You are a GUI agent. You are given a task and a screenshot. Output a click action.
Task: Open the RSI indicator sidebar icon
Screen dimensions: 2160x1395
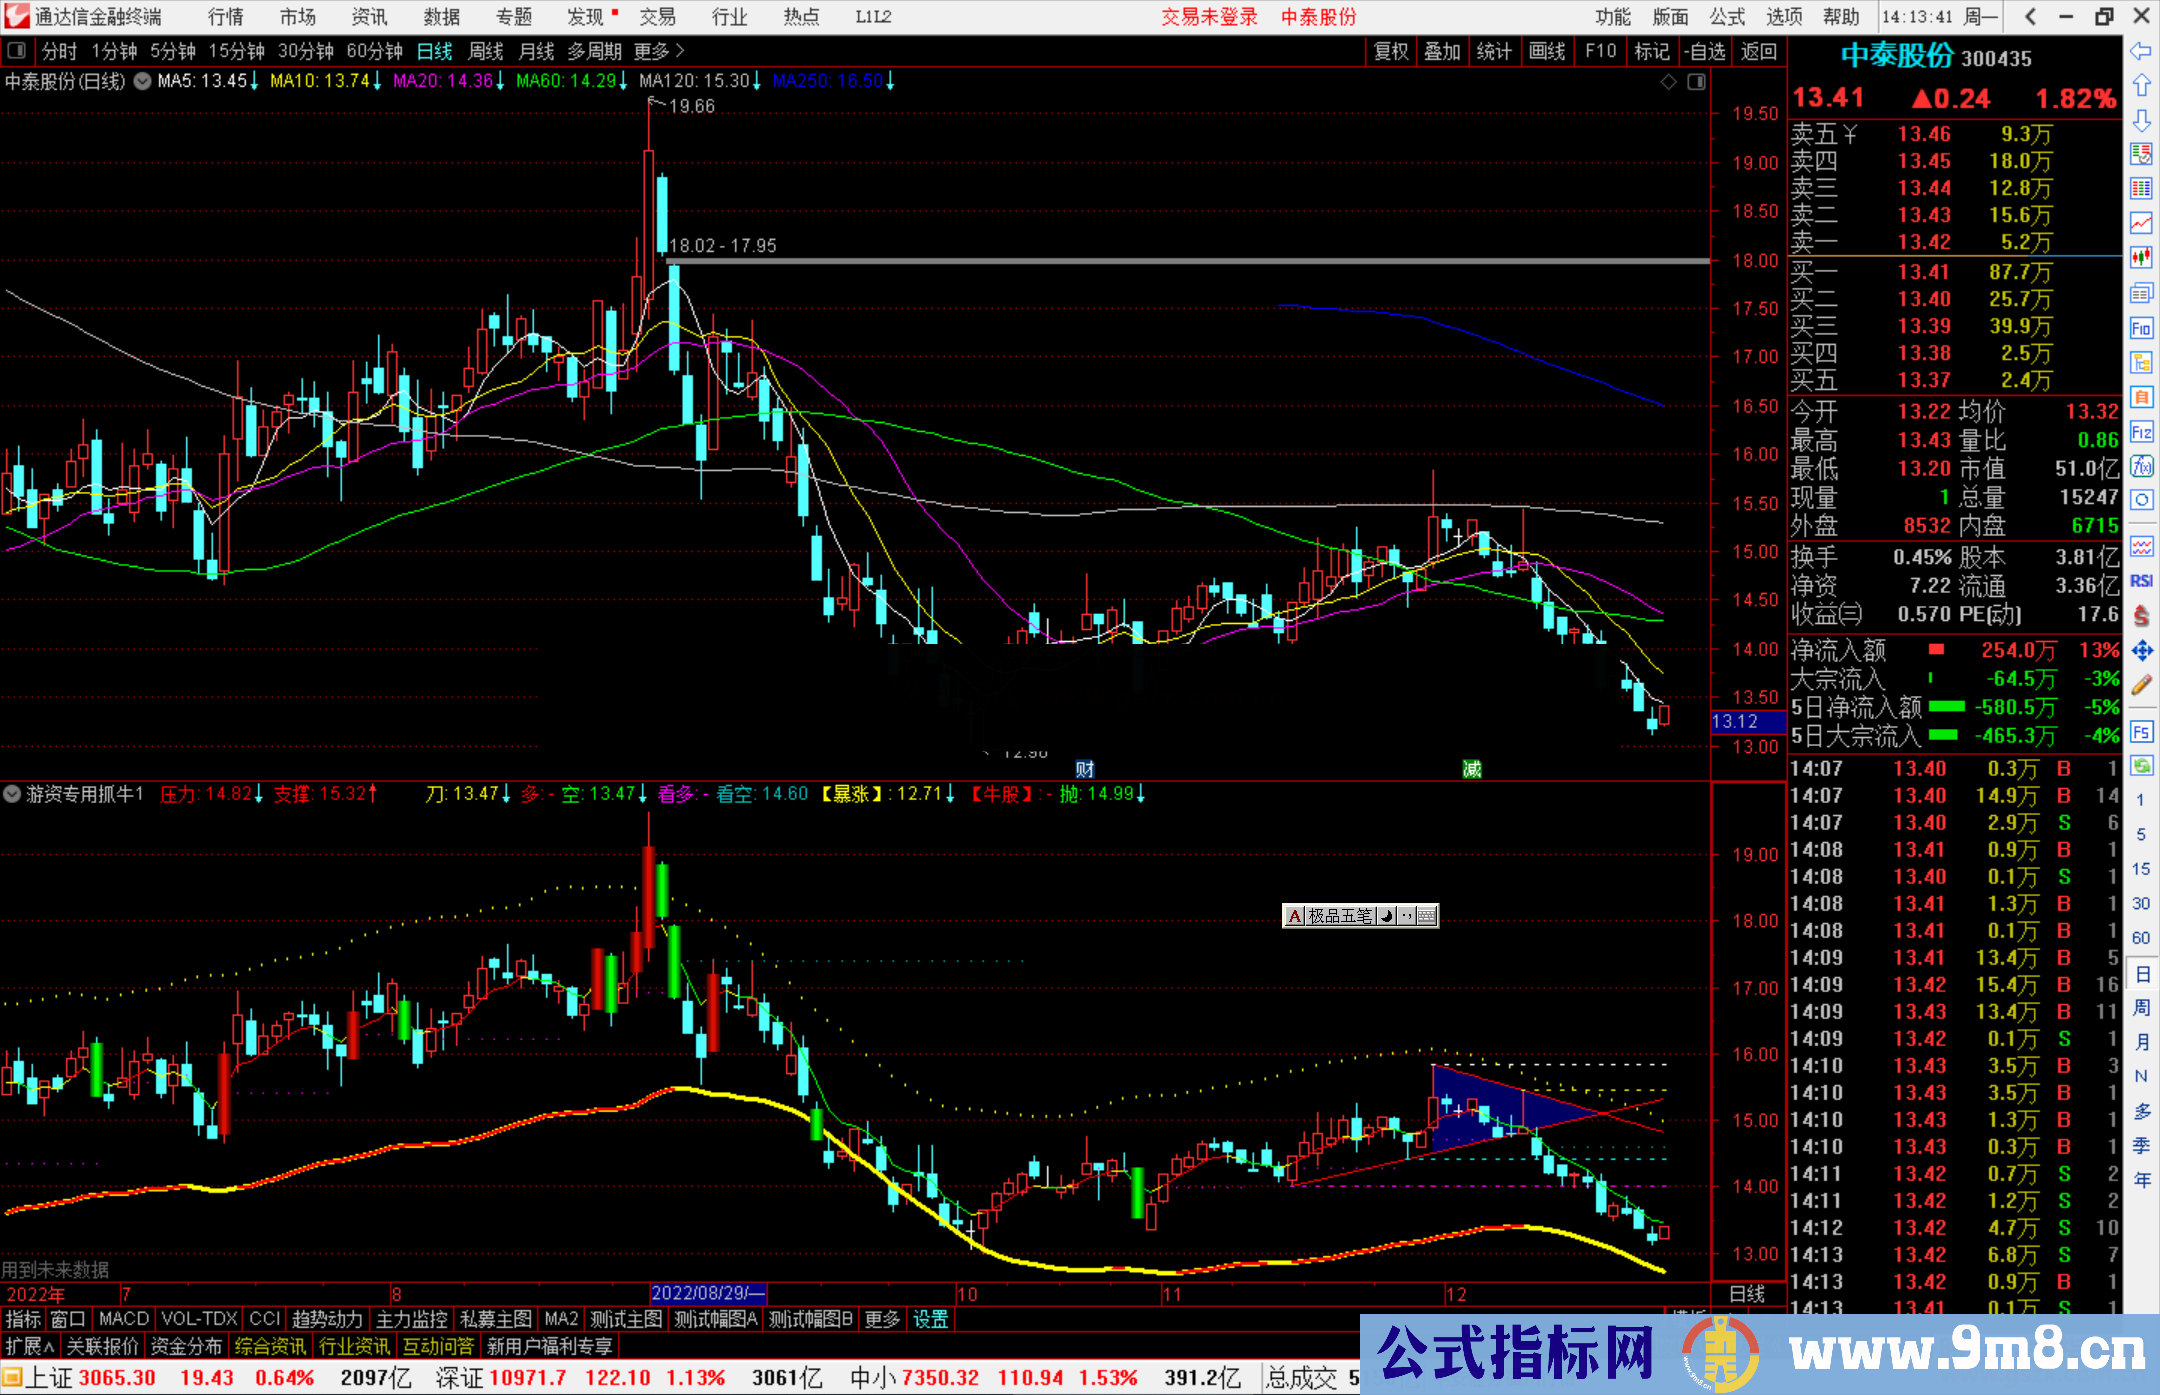2141,581
